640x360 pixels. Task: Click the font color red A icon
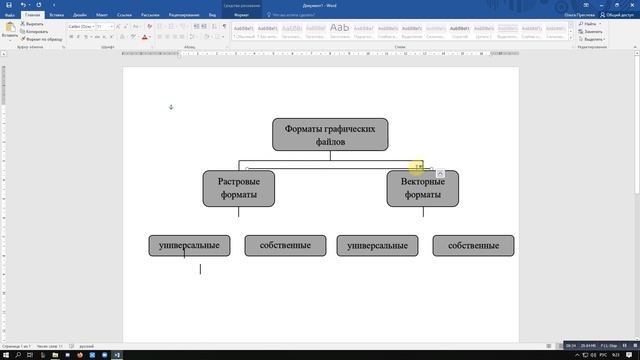[x=144, y=37]
